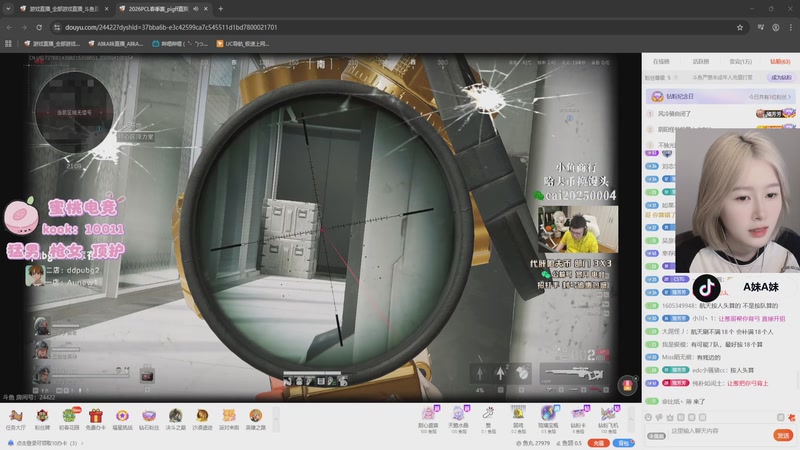
Task: Mute the tab via speaker icon
Action: 196,9
